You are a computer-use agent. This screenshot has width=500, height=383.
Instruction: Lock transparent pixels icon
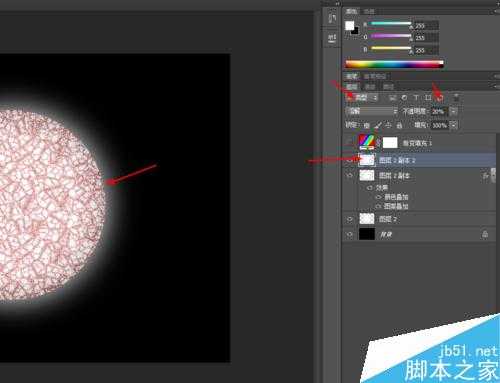[366, 125]
